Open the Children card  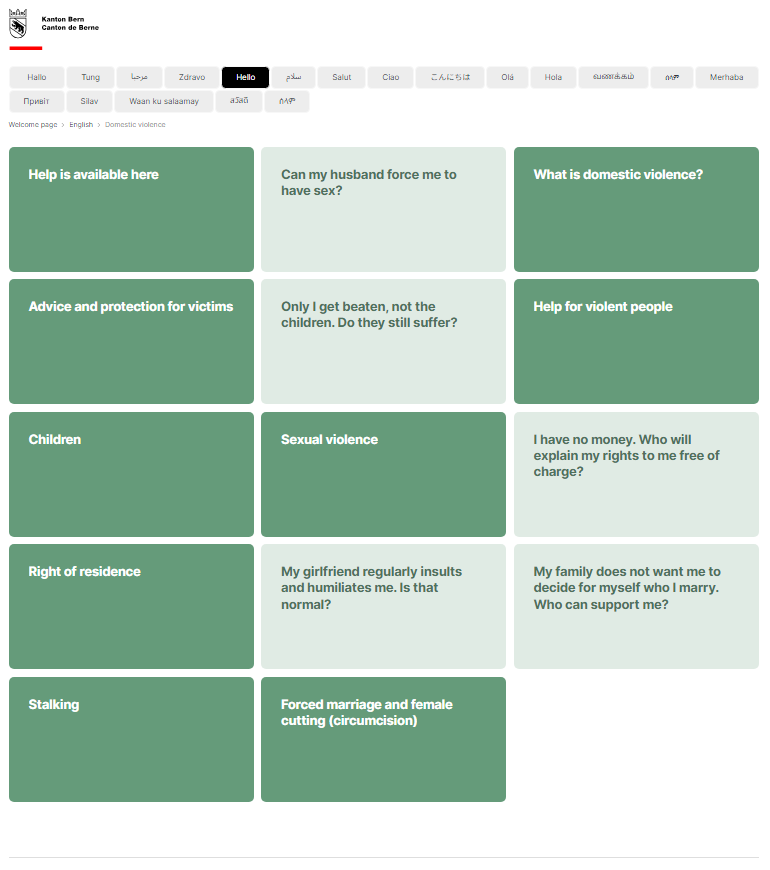click(131, 474)
